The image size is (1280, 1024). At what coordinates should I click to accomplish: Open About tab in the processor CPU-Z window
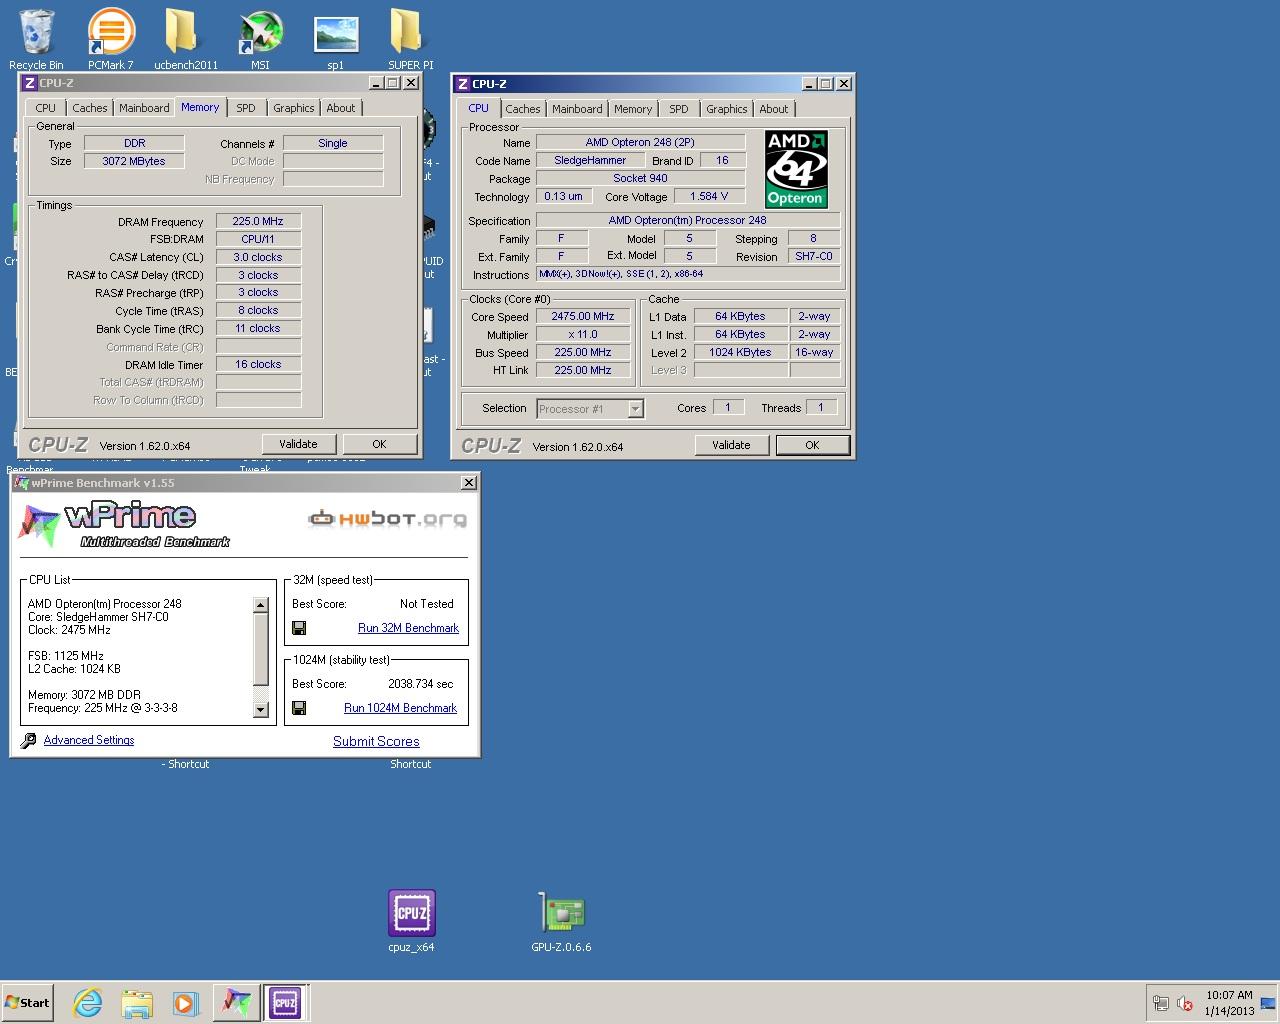774,109
